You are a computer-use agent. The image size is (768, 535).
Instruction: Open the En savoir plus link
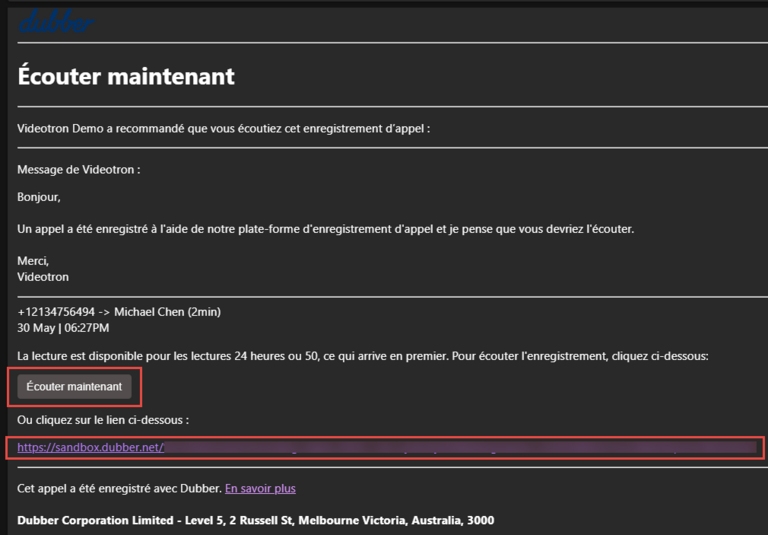(x=260, y=488)
